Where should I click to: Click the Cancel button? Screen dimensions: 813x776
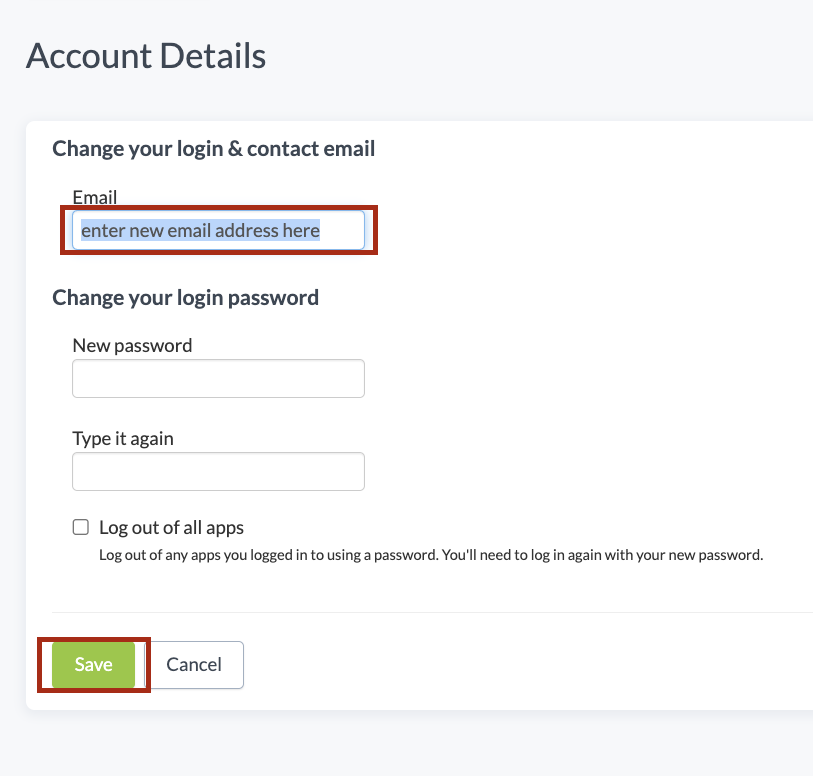point(194,665)
